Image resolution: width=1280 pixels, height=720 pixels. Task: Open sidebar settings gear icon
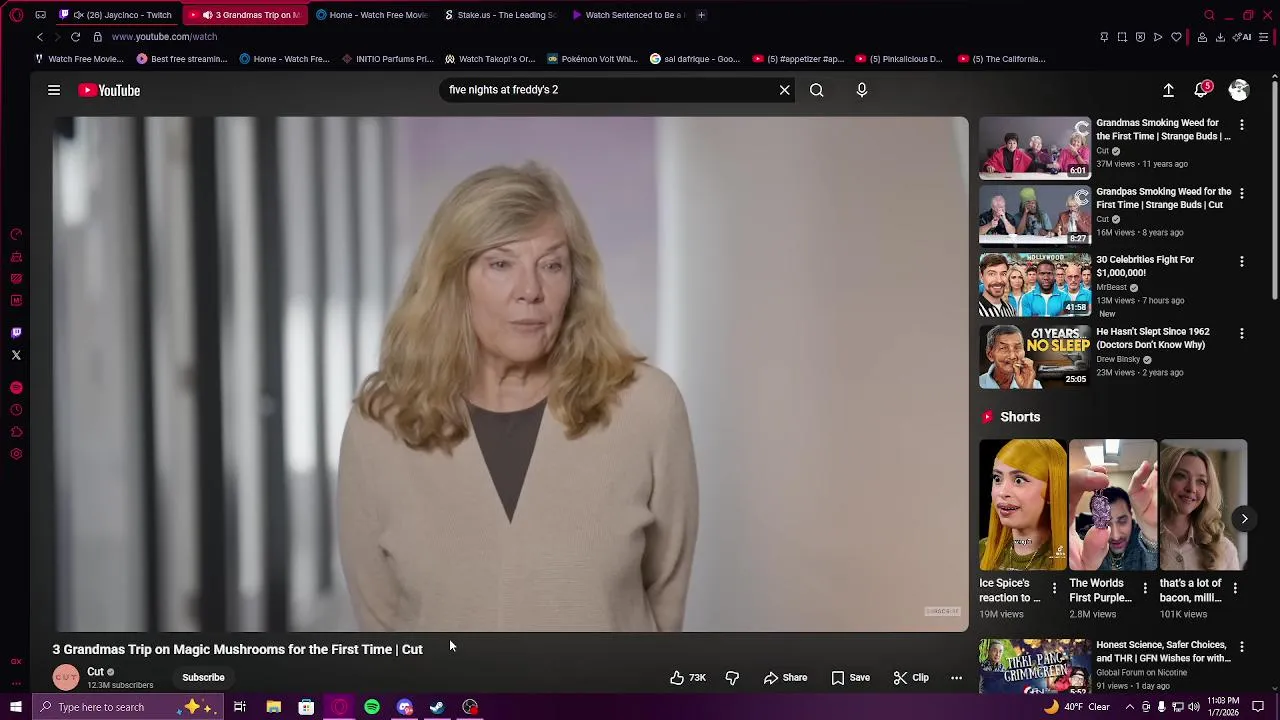tap(16, 454)
